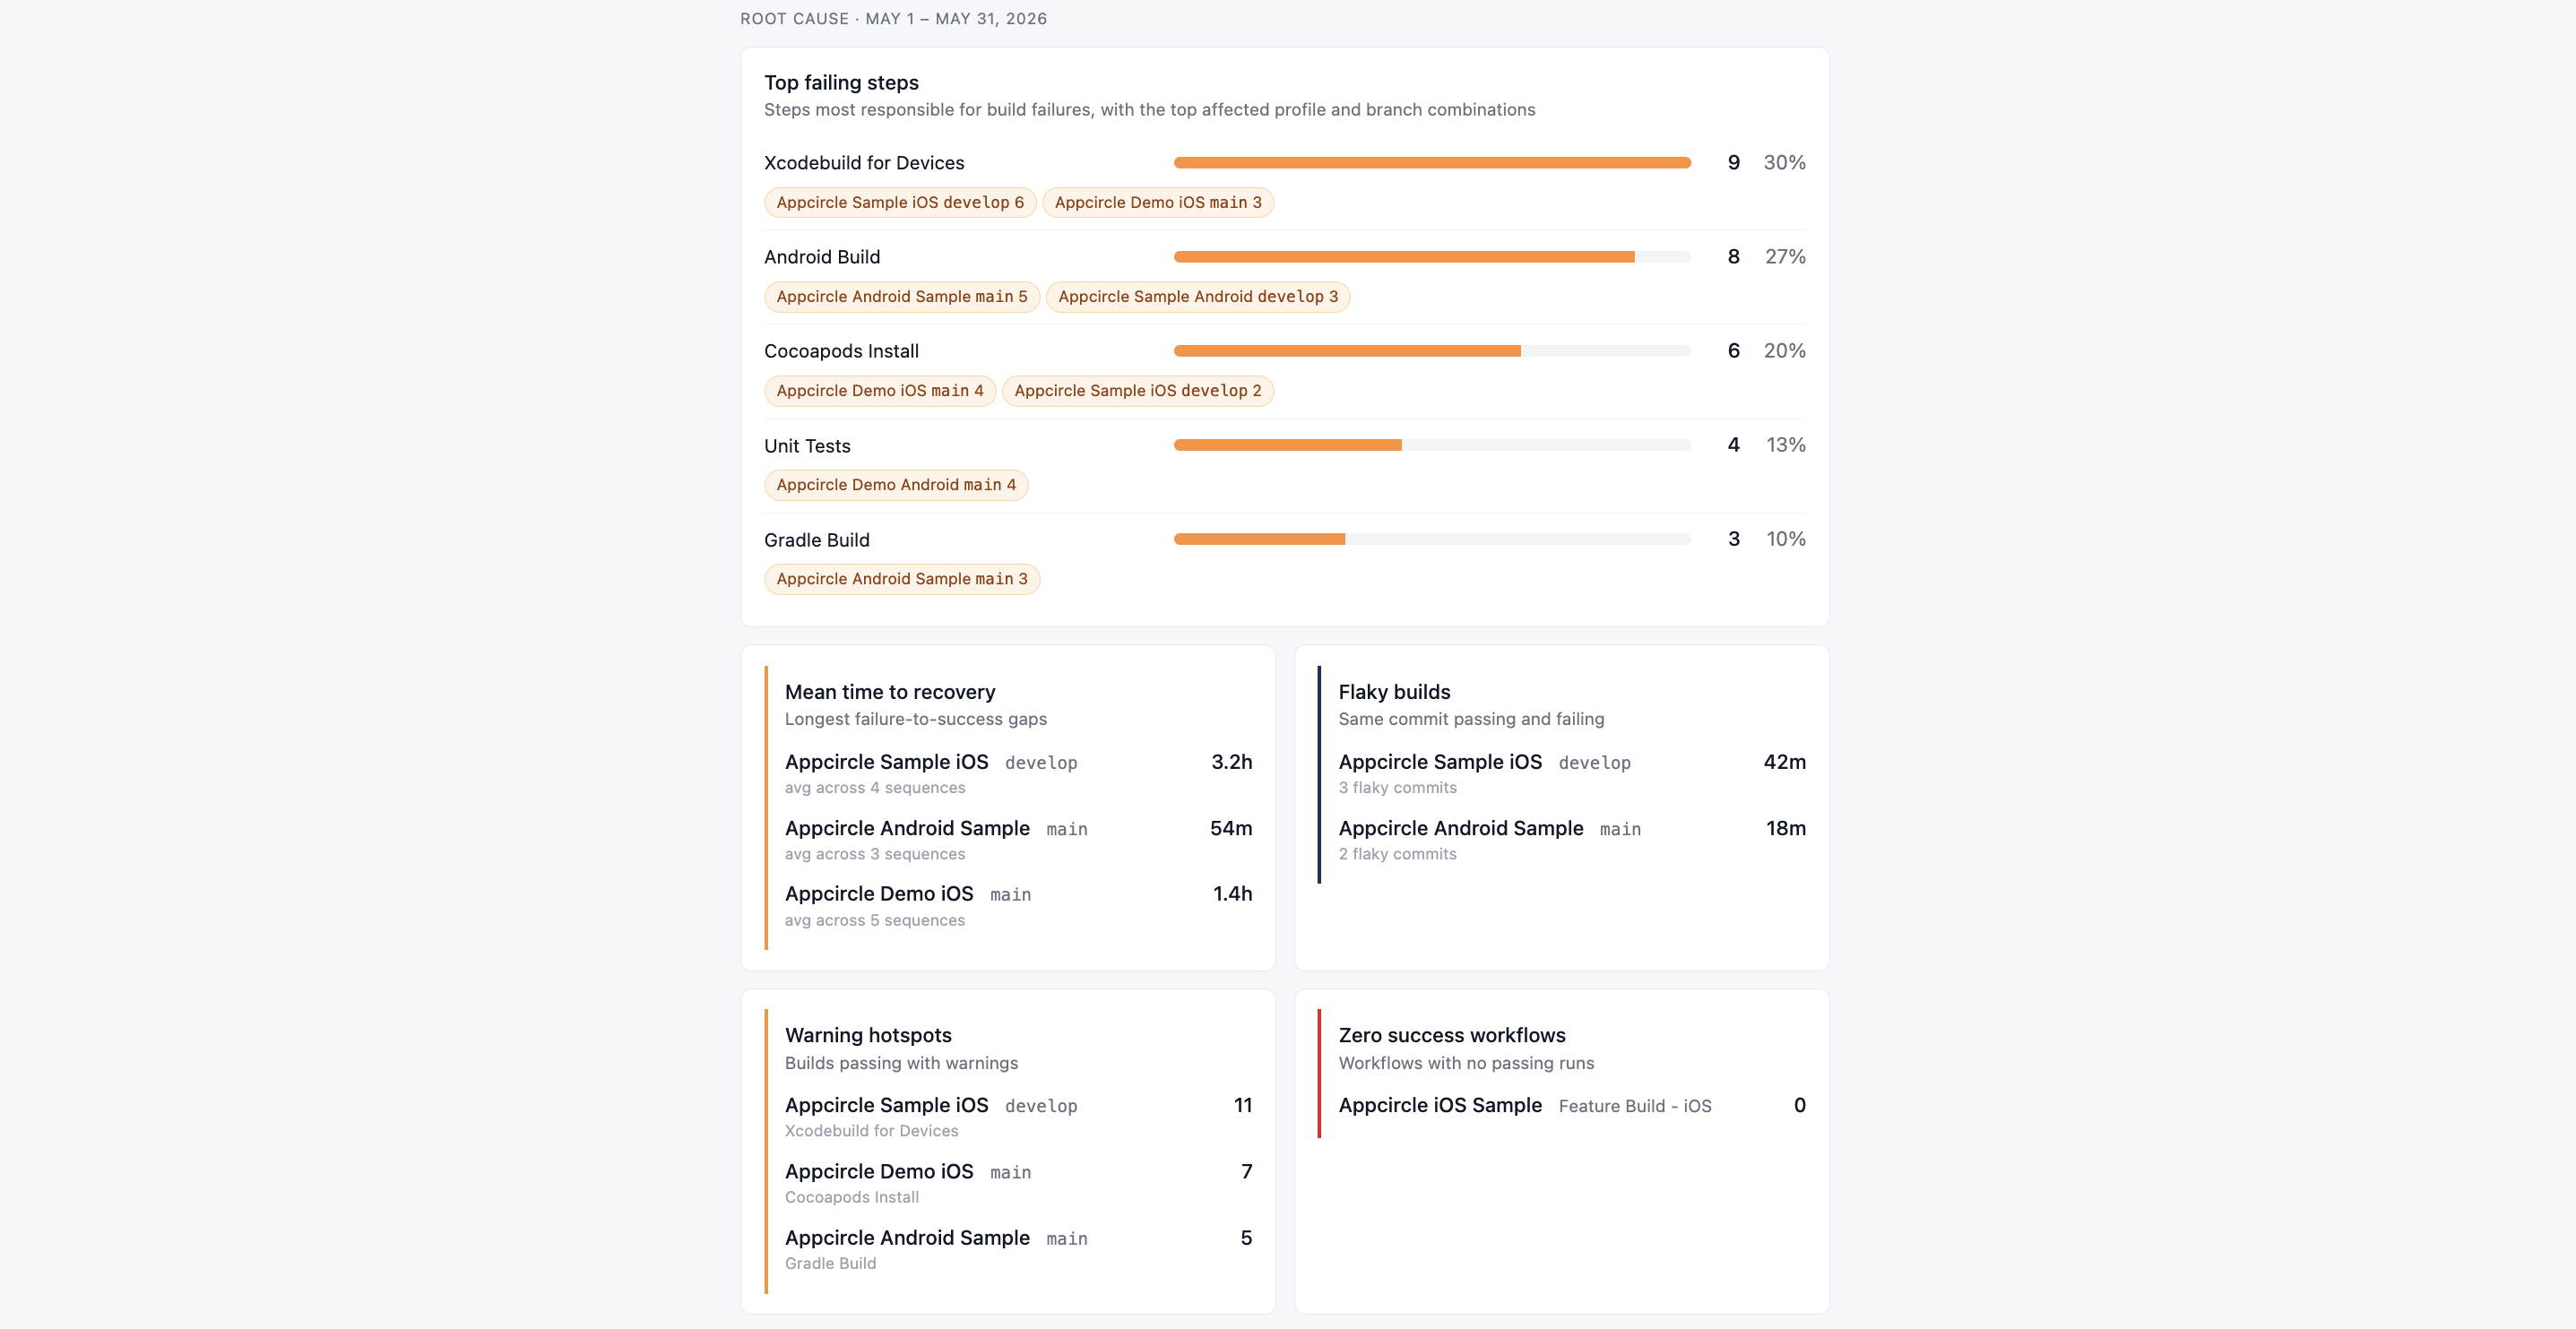The image size is (2576, 1329).
Task: Select Appcircle Sample iOS flaky builds entry 42m
Action: click(1572, 773)
